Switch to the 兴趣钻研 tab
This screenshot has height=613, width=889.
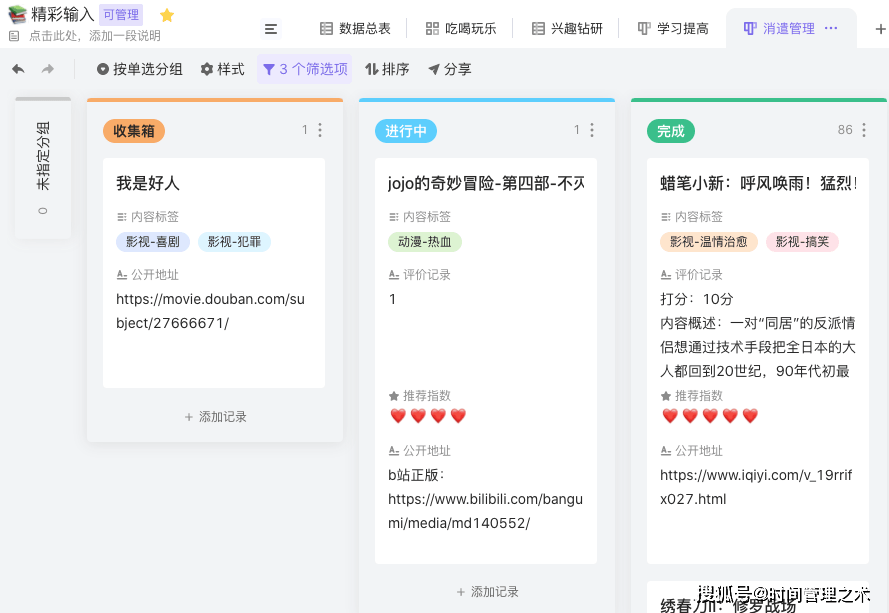[567, 29]
